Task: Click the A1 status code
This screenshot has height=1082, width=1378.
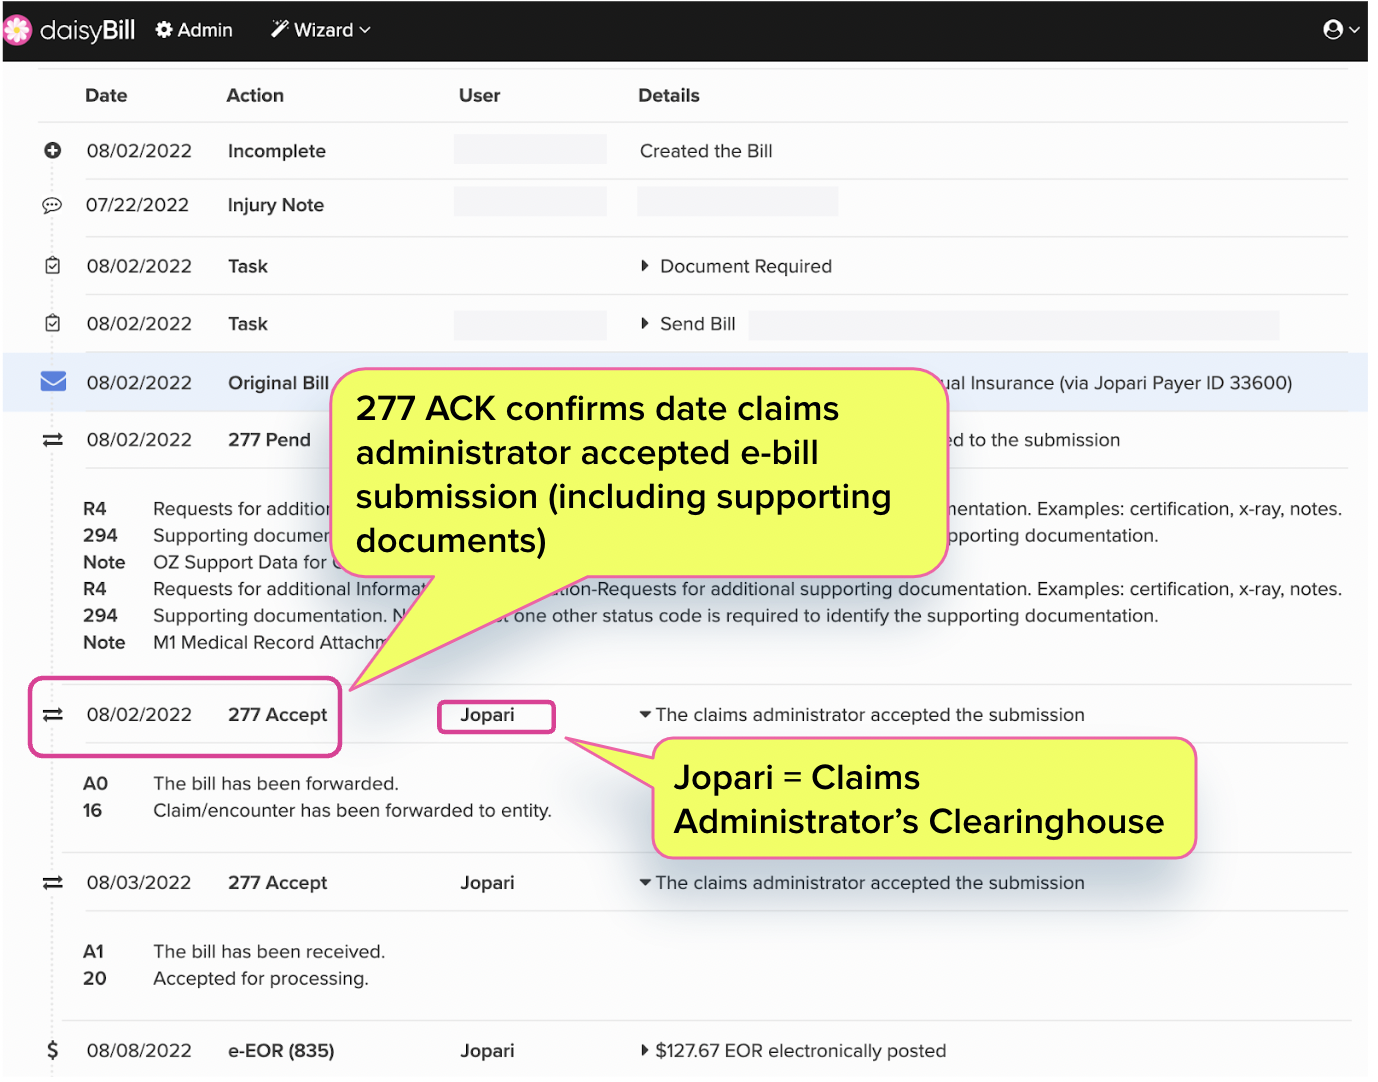Action: coord(93,952)
